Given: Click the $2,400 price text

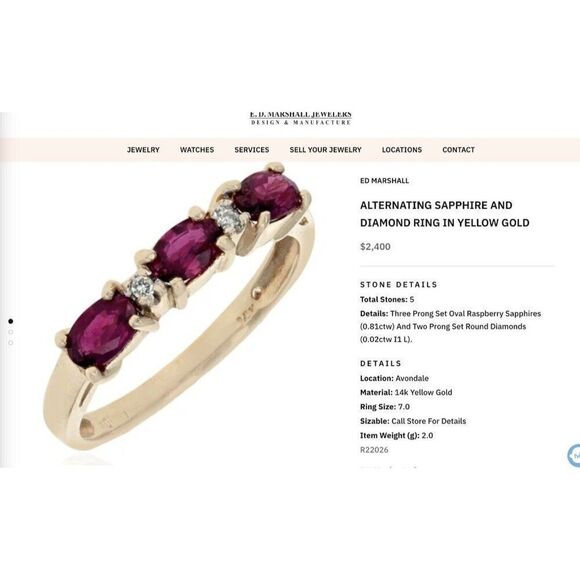Looking at the screenshot, I should tap(375, 247).
